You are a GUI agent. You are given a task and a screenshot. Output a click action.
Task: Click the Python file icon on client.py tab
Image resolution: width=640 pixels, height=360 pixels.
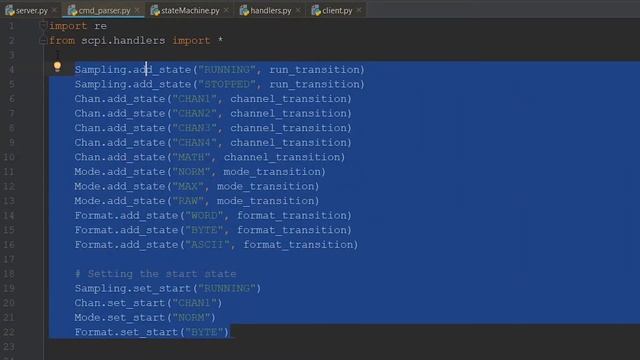(316, 11)
